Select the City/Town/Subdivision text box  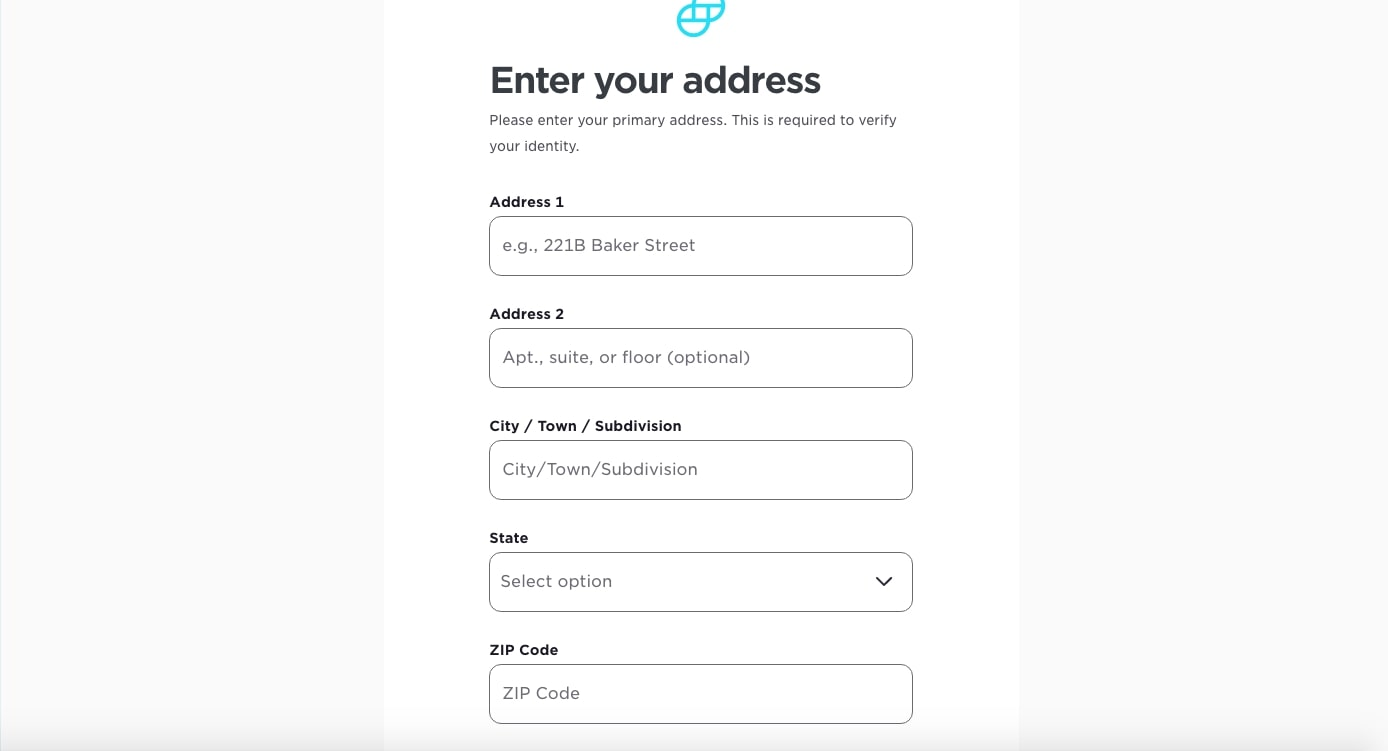pyautogui.click(x=700, y=470)
